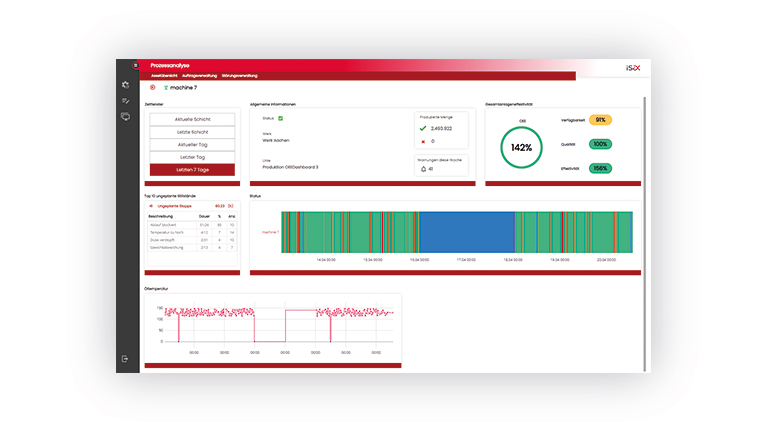766x431 pixels.
Task: Click the iS-X logo in the header
Action: point(633,68)
